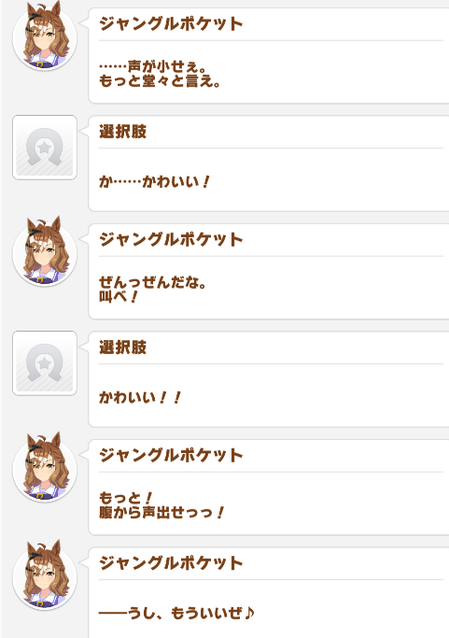Select the ジャングルポケット name above もっと！
This screenshot has width=449, height=638.
(x=171, y=455)
